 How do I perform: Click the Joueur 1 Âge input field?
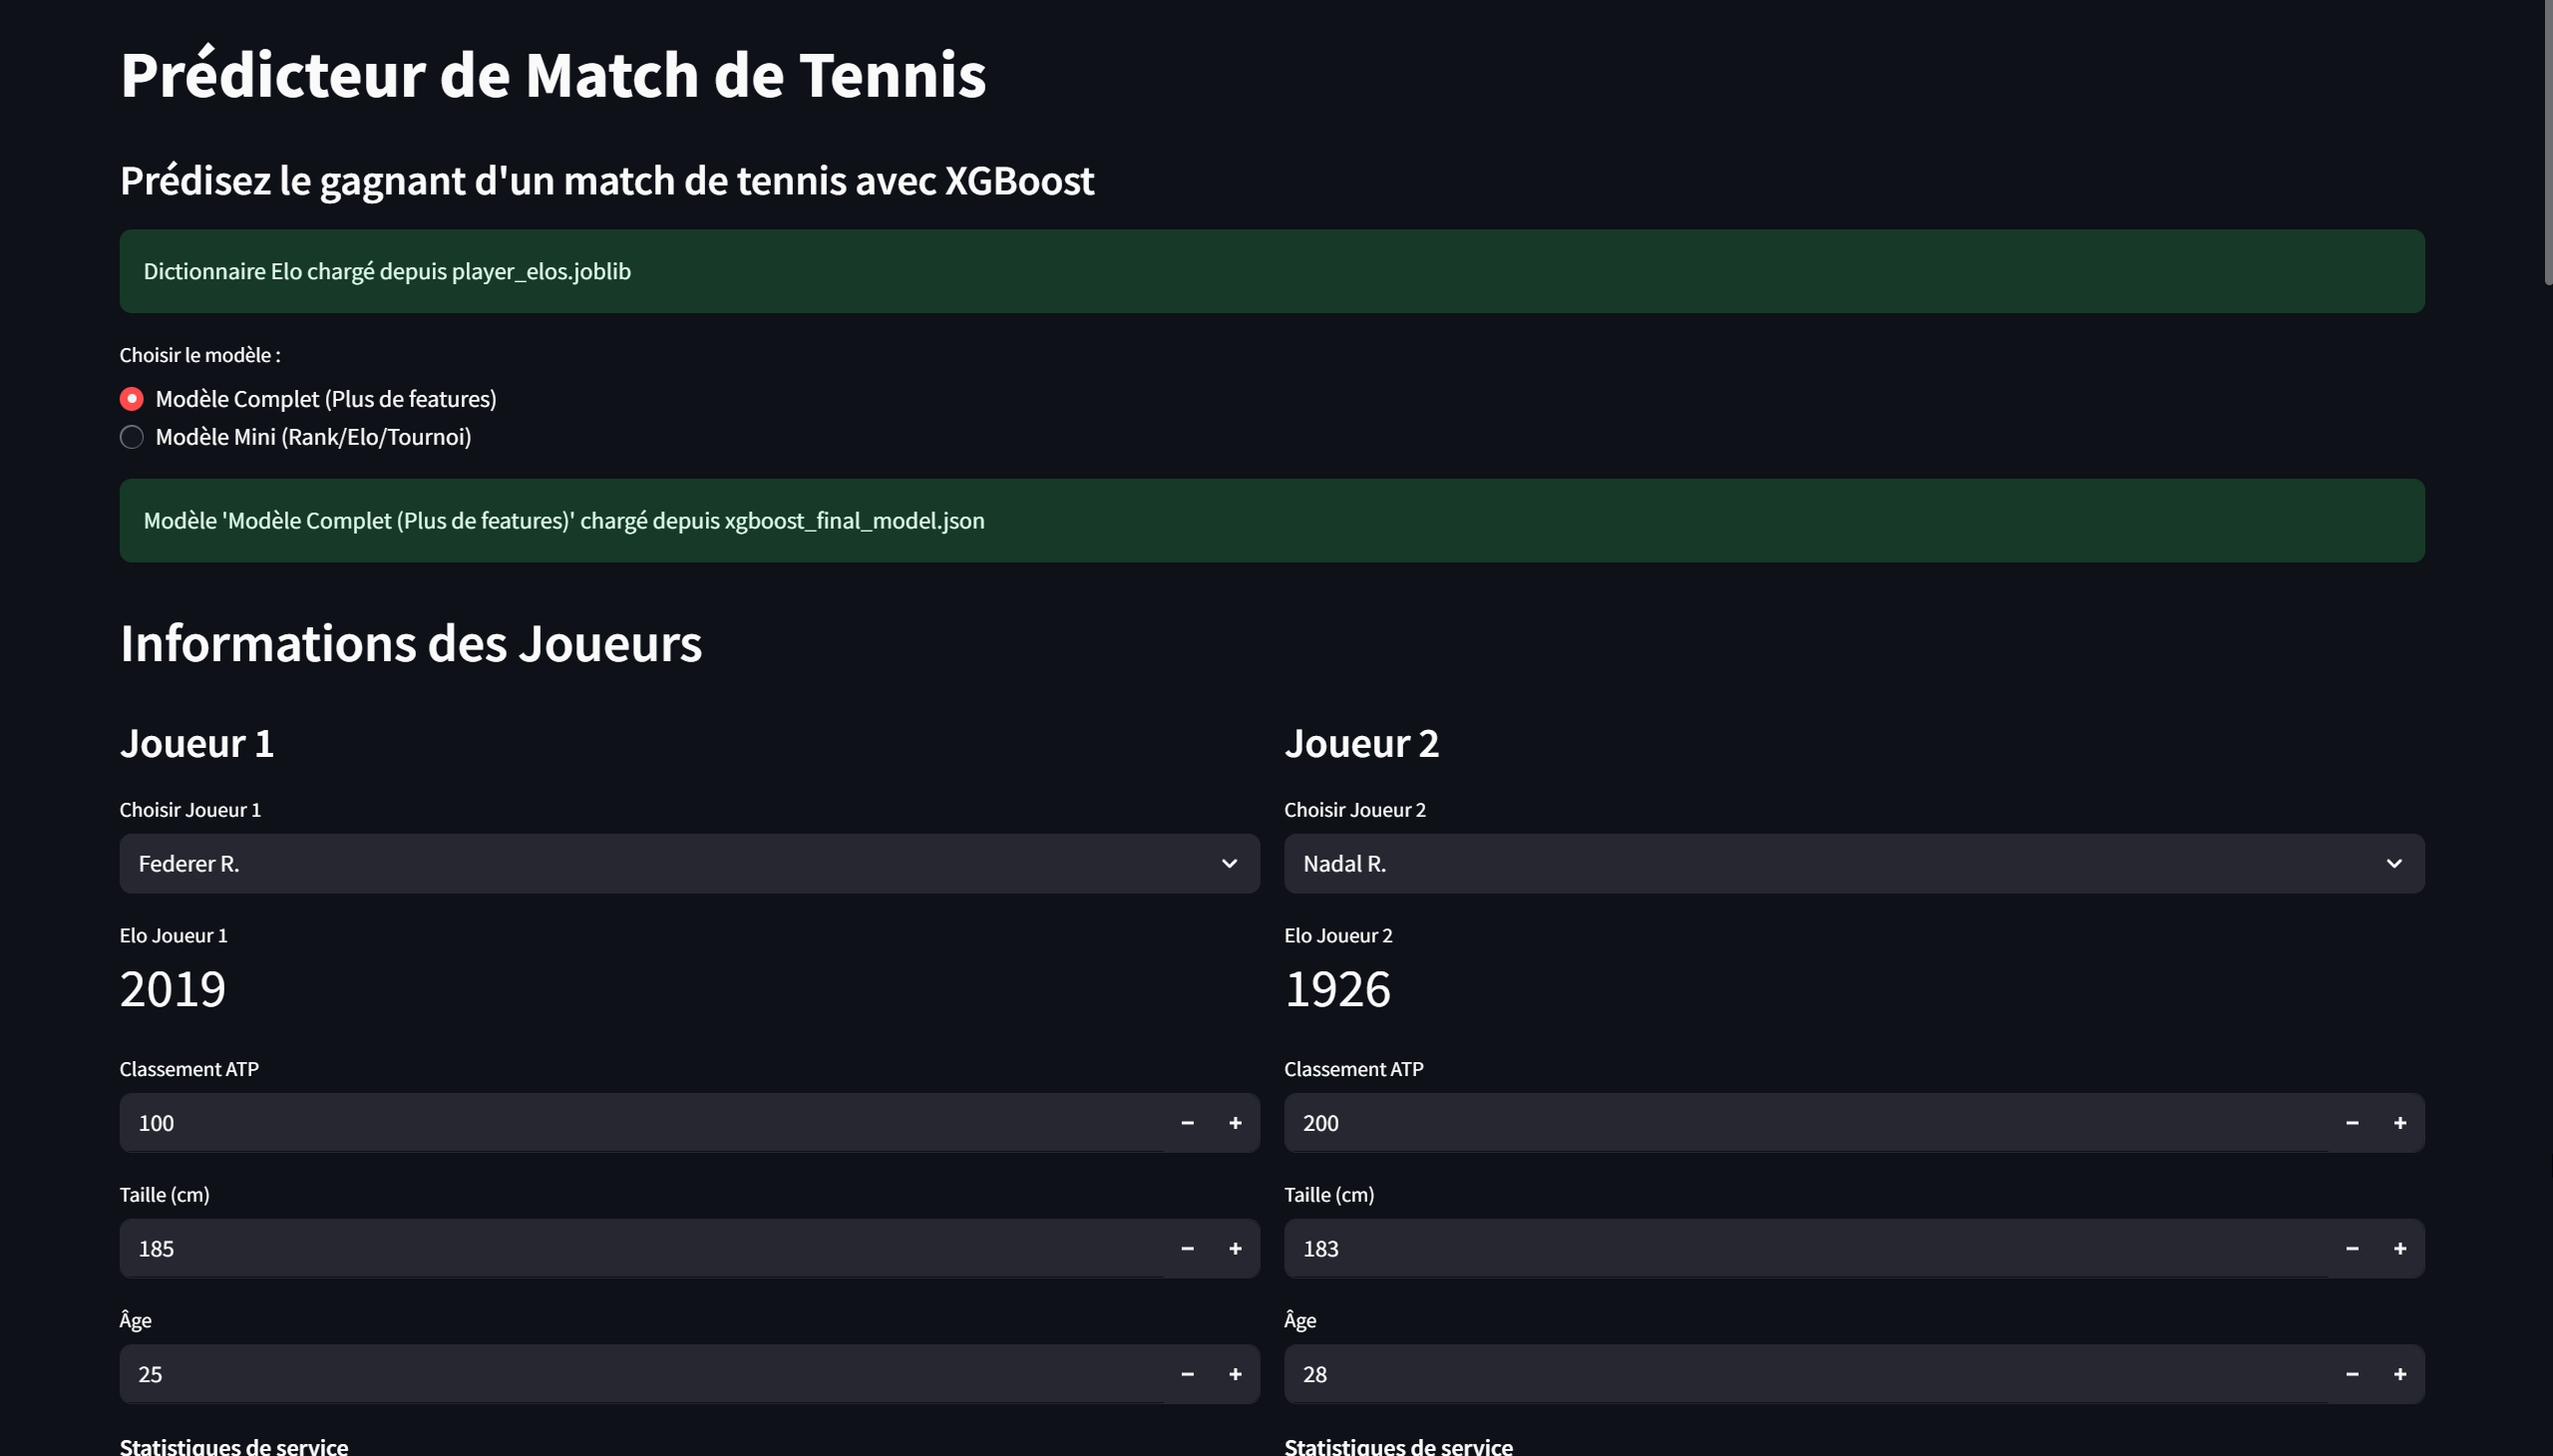640,1374
